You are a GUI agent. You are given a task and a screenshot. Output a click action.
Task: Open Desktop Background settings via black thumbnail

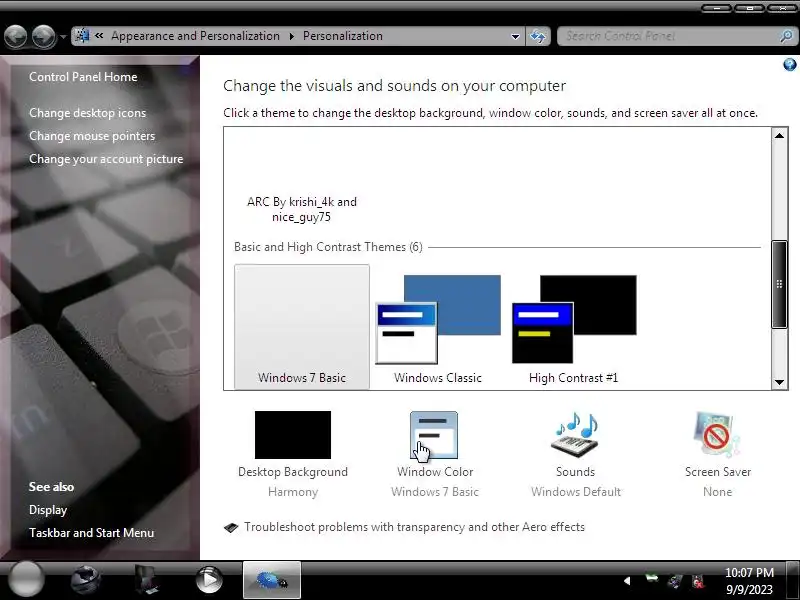(292, 435)
